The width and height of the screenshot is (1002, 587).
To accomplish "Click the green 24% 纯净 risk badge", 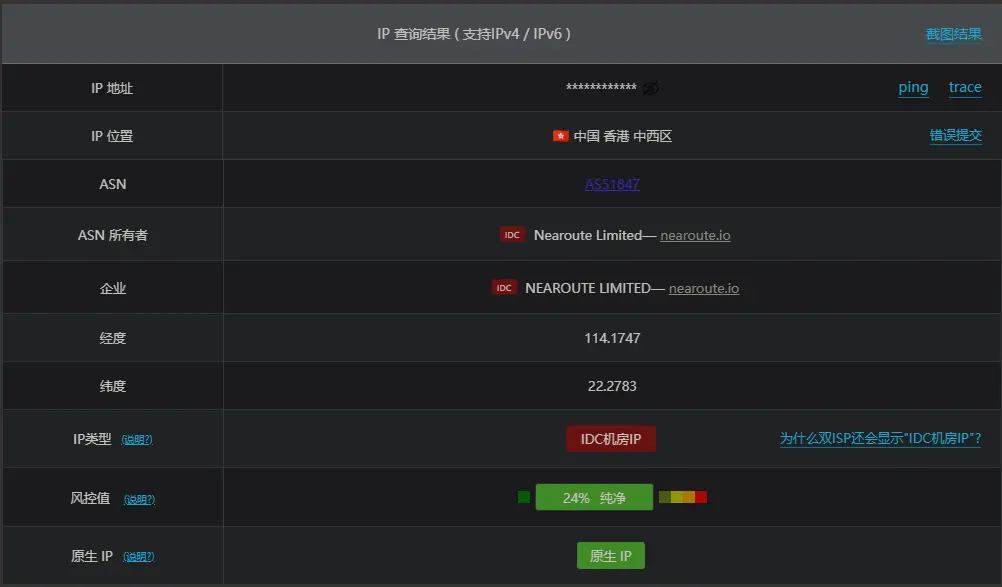I will tap(594, 497).
